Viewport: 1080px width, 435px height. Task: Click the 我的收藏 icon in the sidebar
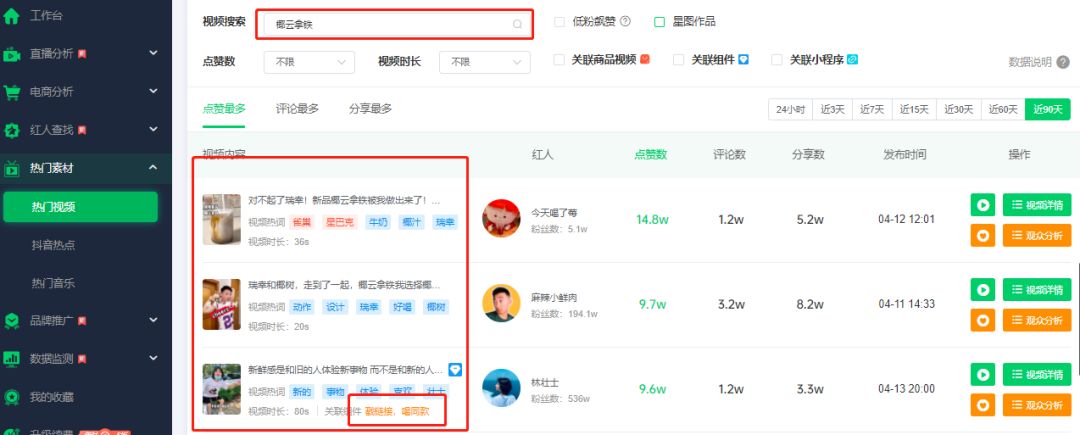12,396
